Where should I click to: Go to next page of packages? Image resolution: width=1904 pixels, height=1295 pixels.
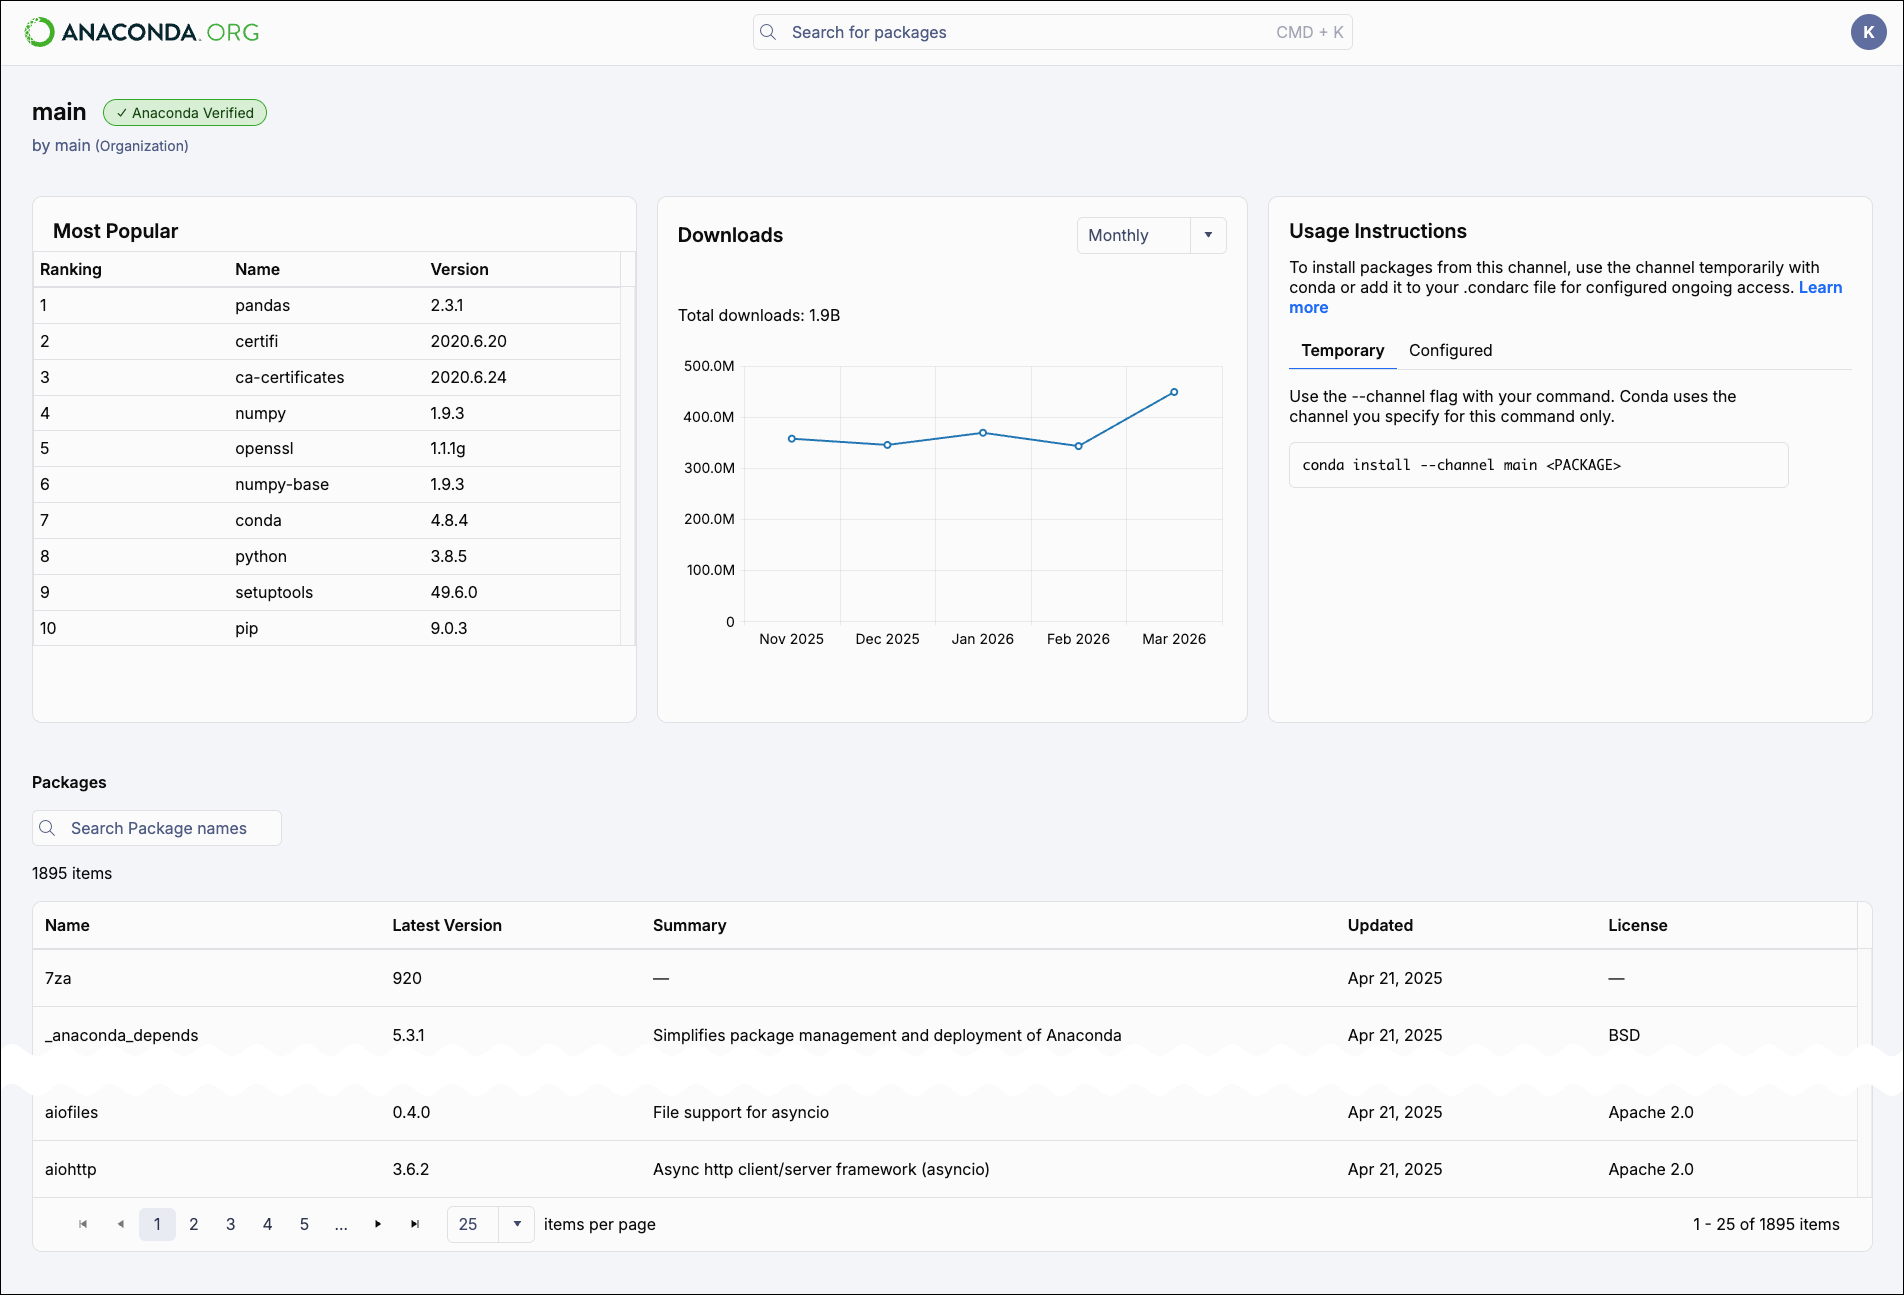point(378,1224)
